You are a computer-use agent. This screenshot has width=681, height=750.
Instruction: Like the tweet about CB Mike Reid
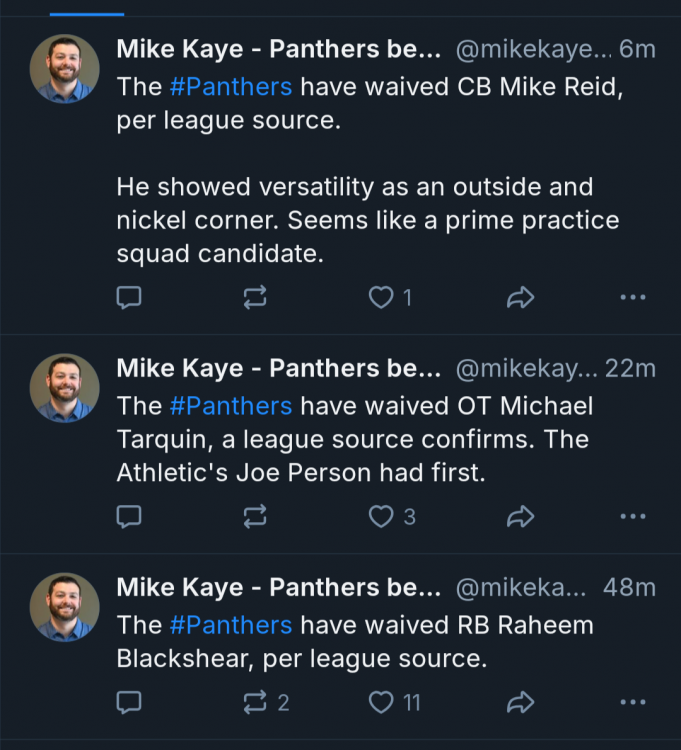tap(381, 297)
